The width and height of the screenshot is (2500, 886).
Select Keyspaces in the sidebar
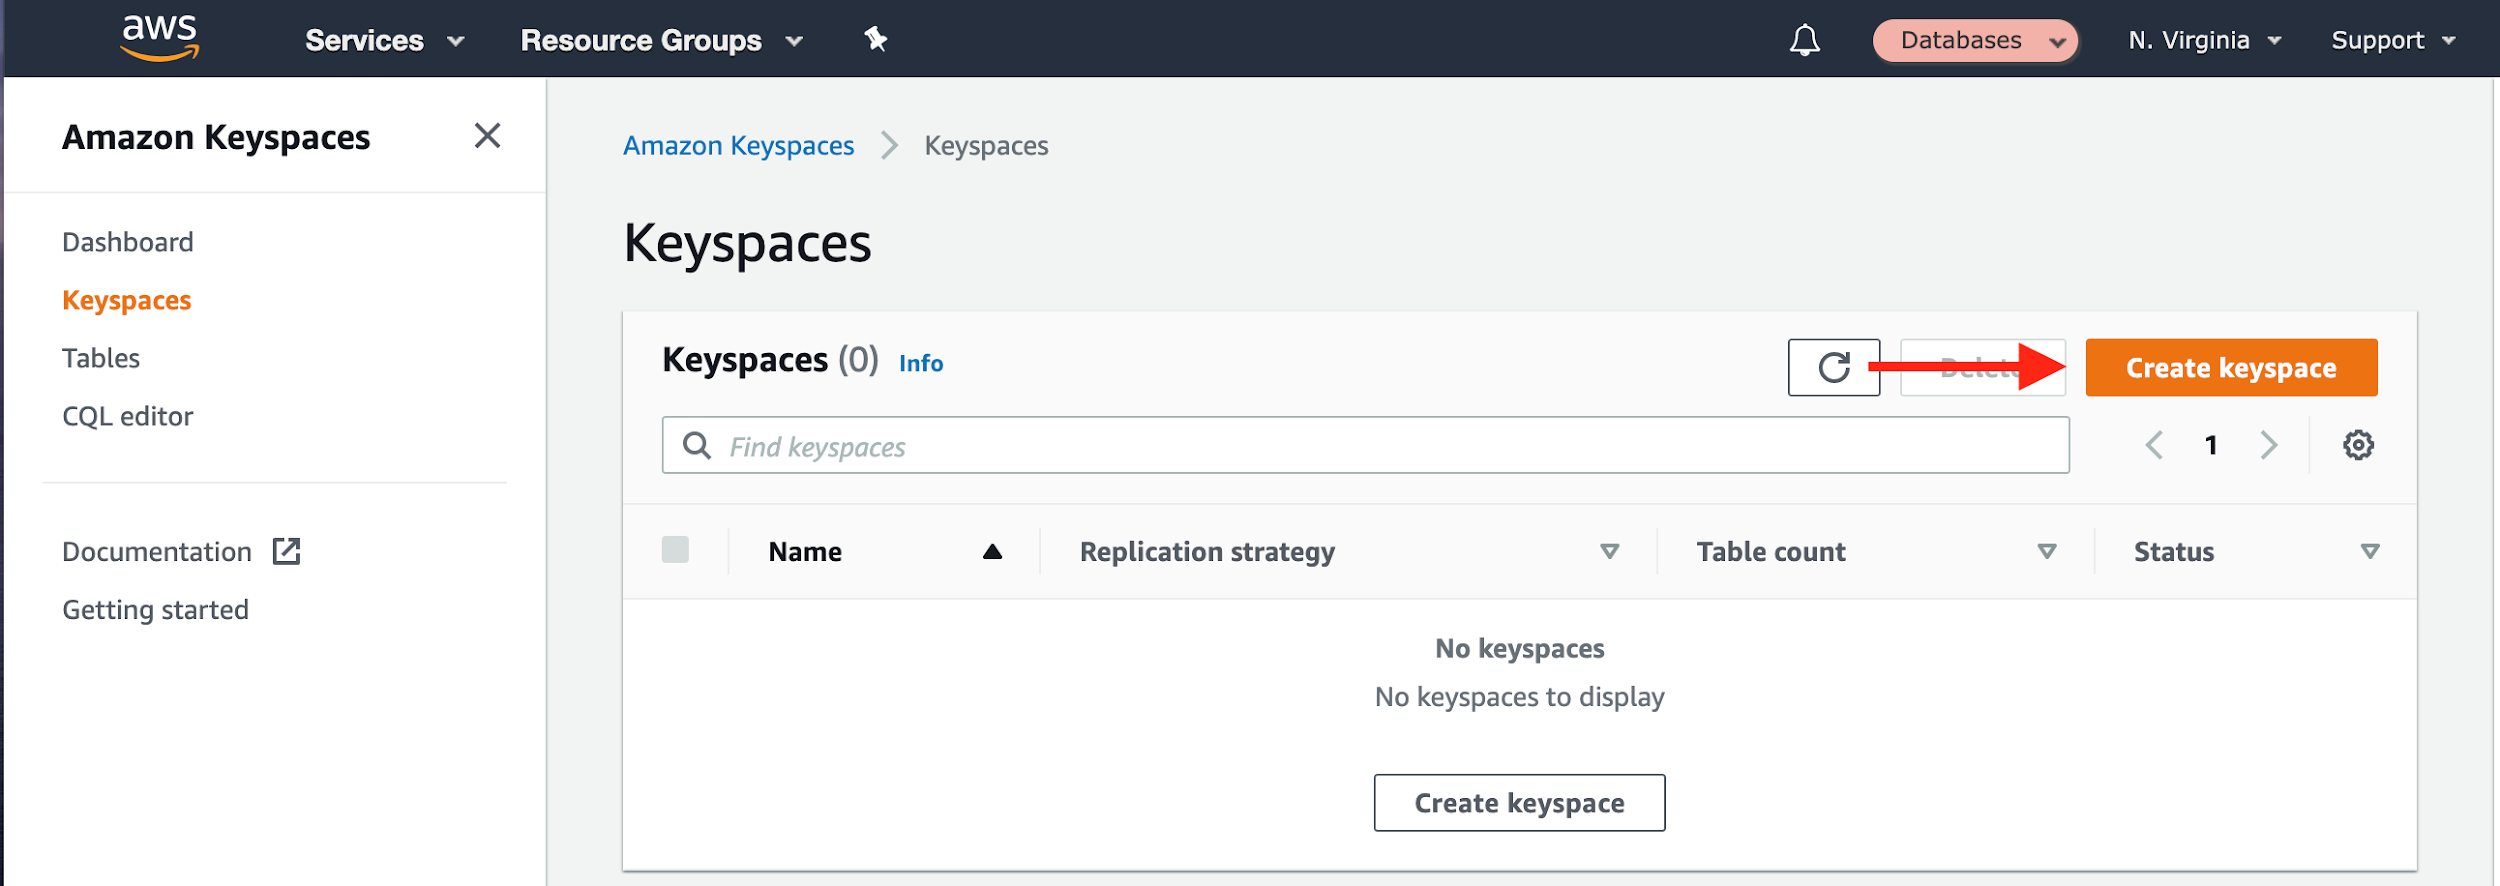pyautogui.click(x=127, y=300)
